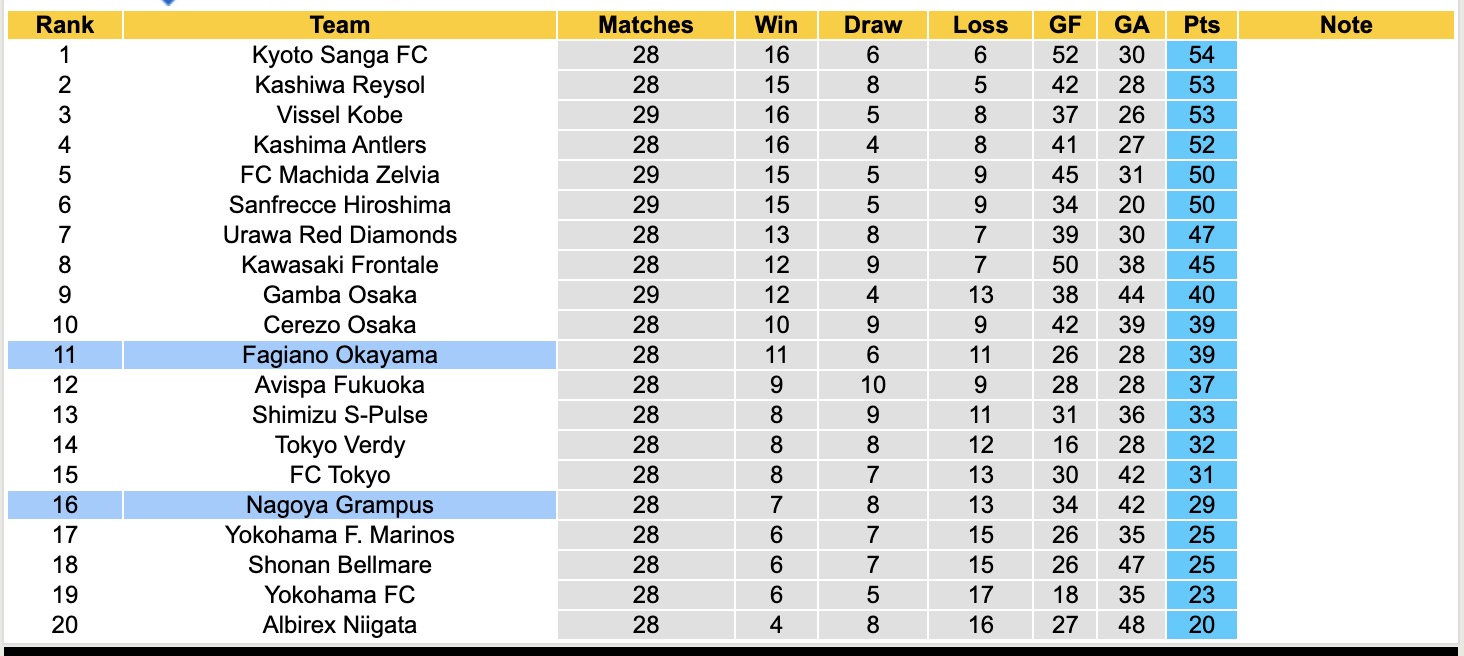
Task: Click the Yokohama F. Marinos team name
Action: coord(339,535)
